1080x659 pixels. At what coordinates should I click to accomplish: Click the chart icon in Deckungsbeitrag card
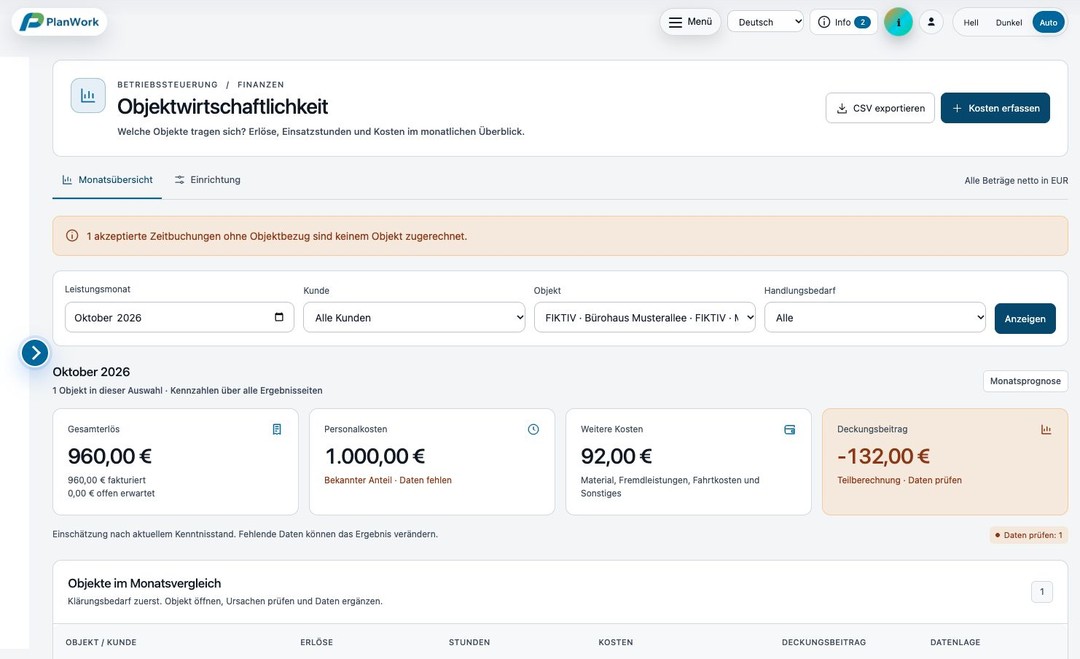tap(1046, 429)
